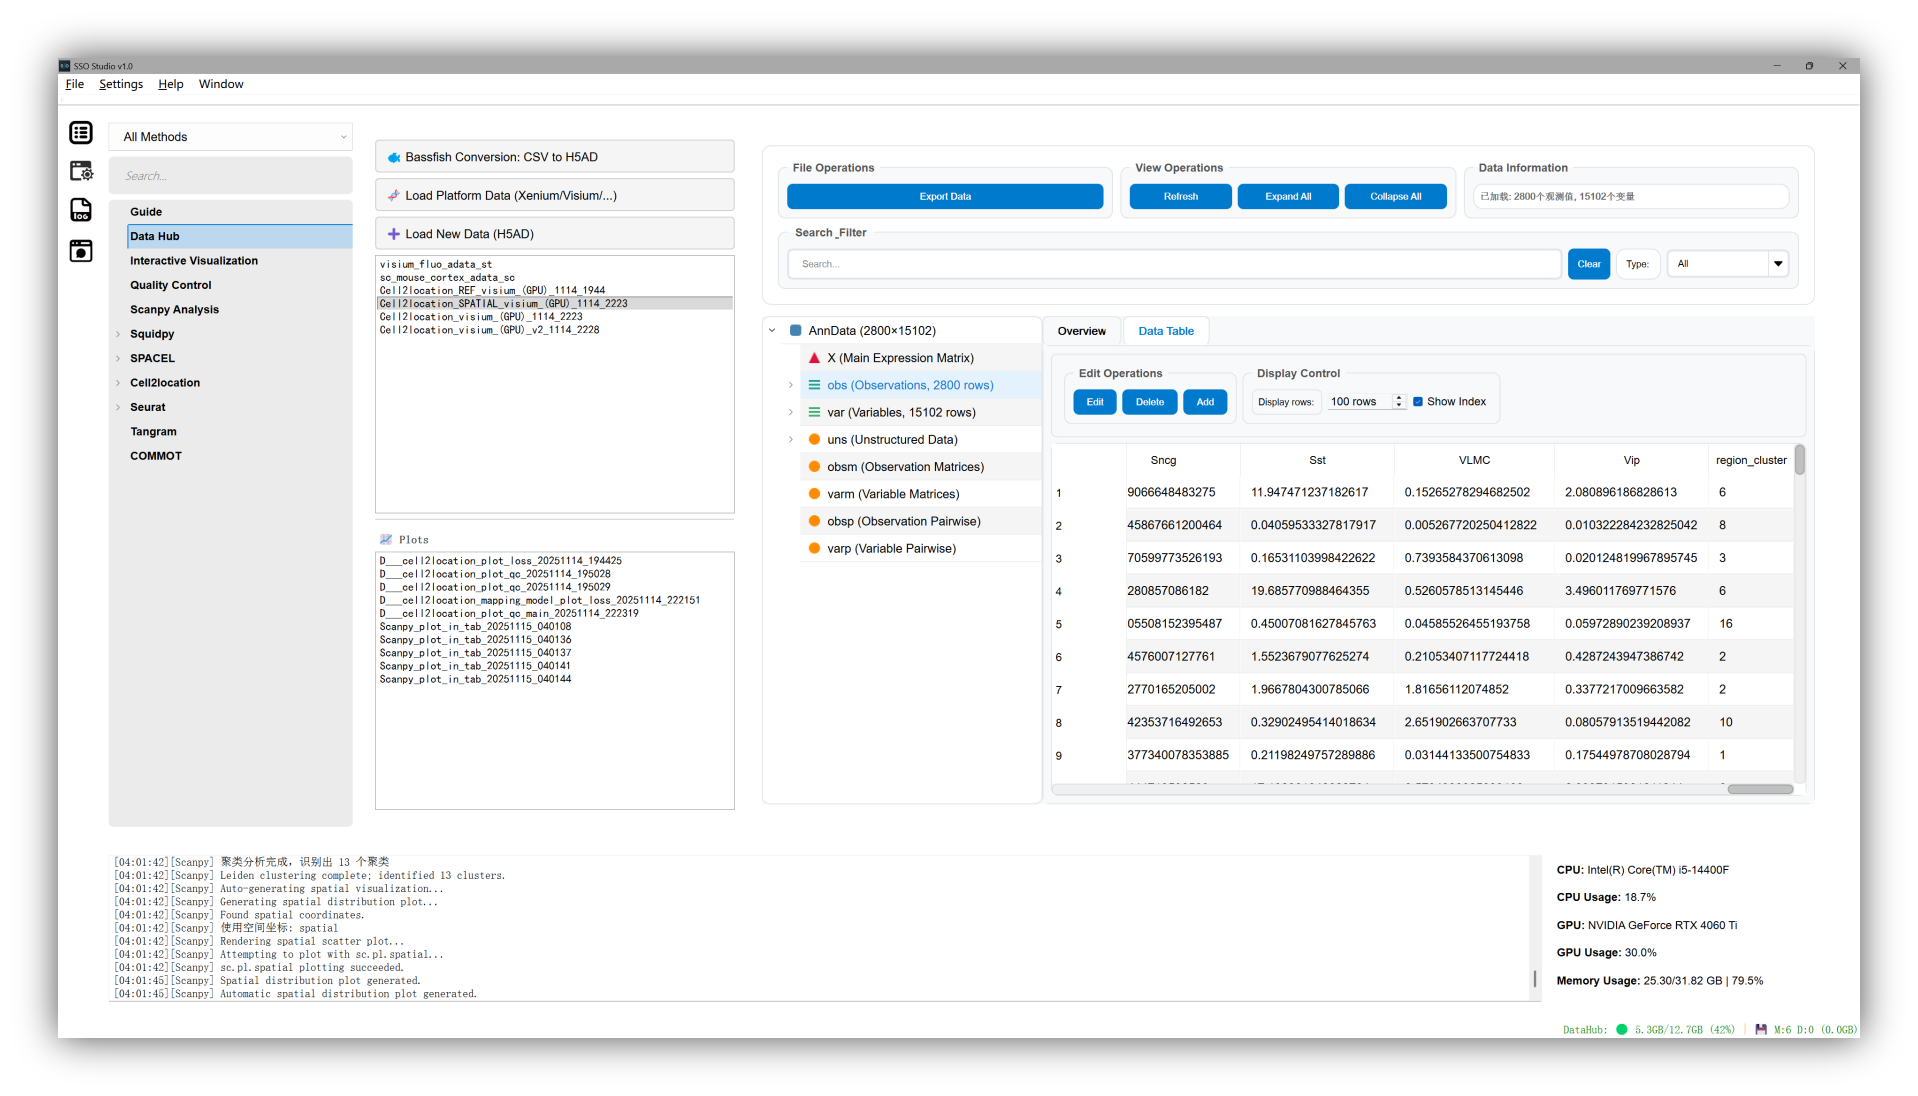Open the Settings menu
The height and width of the screenshot is (1096, 1918).
121,84
